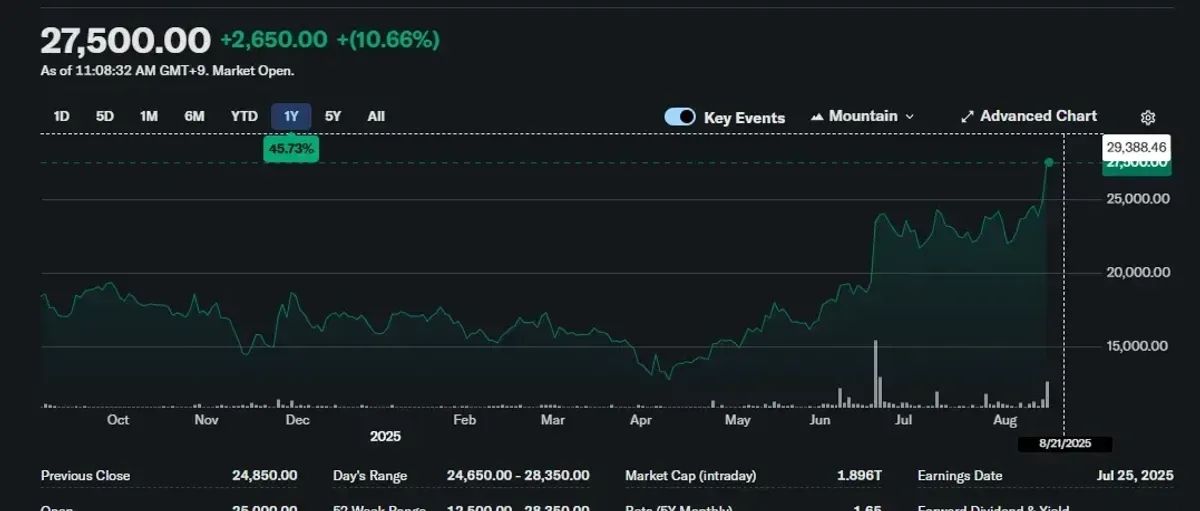Click the 15,000.00 axis label
This screenshot has height=511, width=1200.
pos(1136,346)
